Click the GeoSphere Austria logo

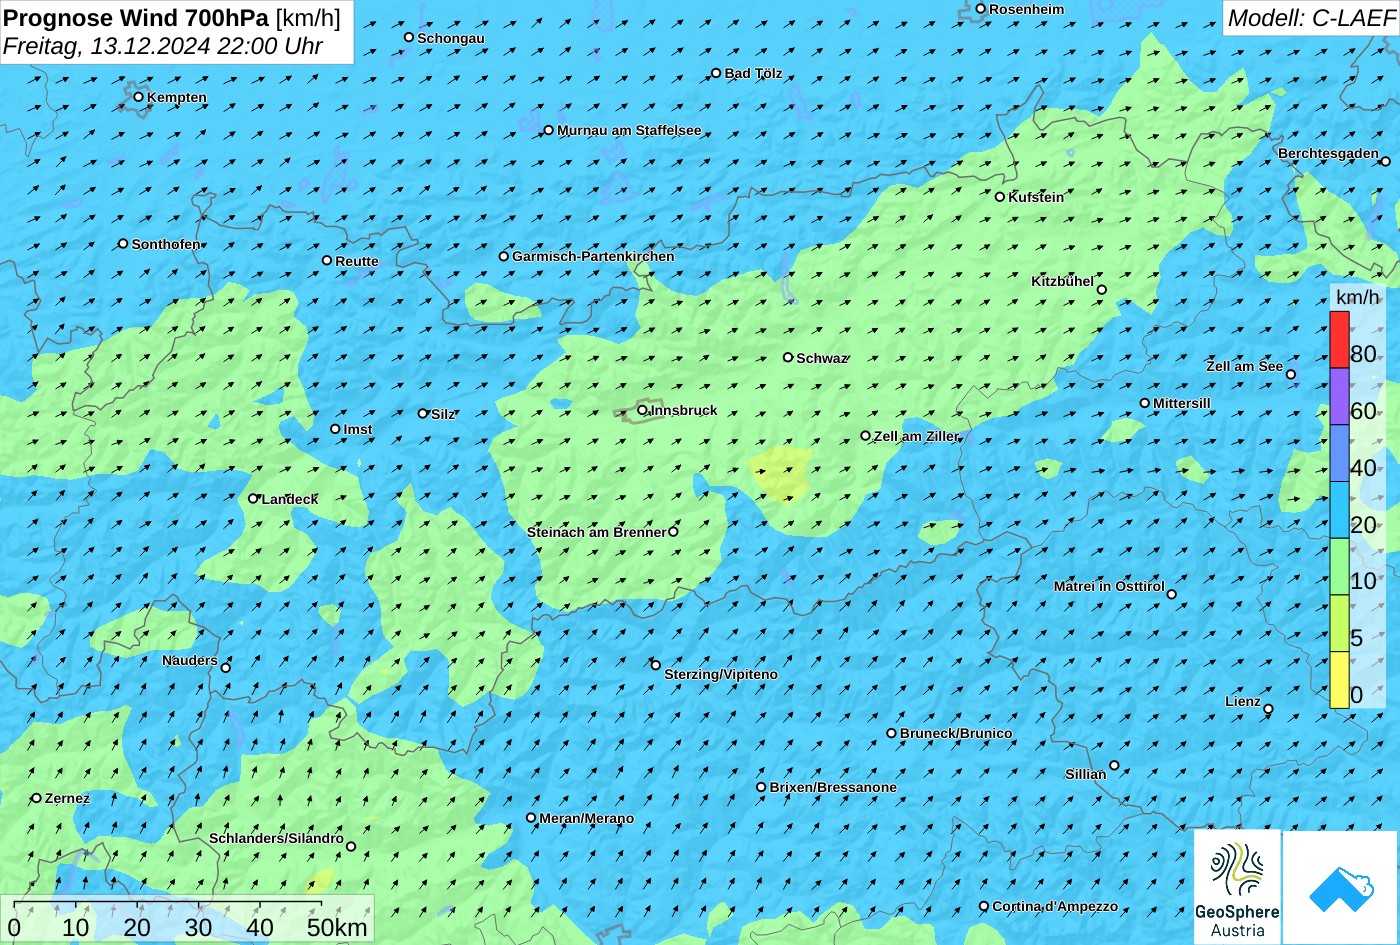coord(1237,887)
